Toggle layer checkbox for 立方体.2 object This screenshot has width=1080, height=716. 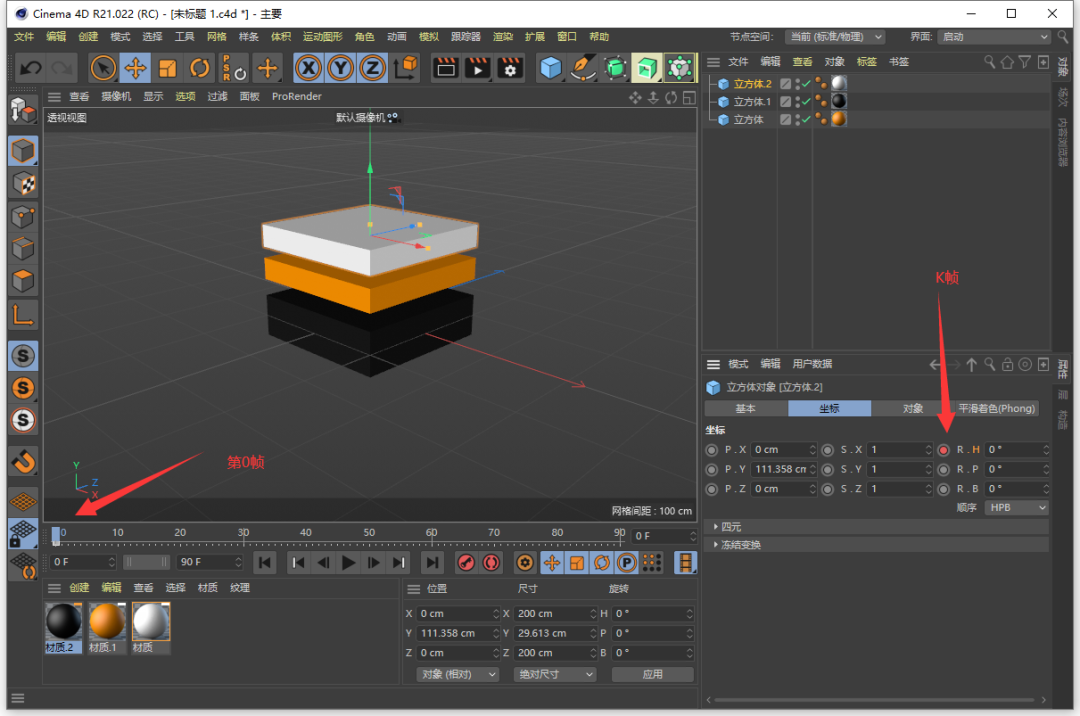coord(786,84)
